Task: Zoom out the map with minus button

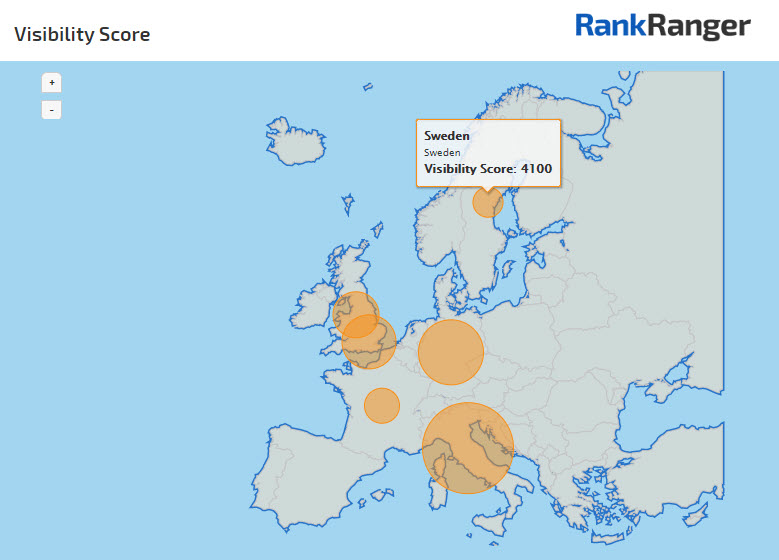Action: point(52,110)
